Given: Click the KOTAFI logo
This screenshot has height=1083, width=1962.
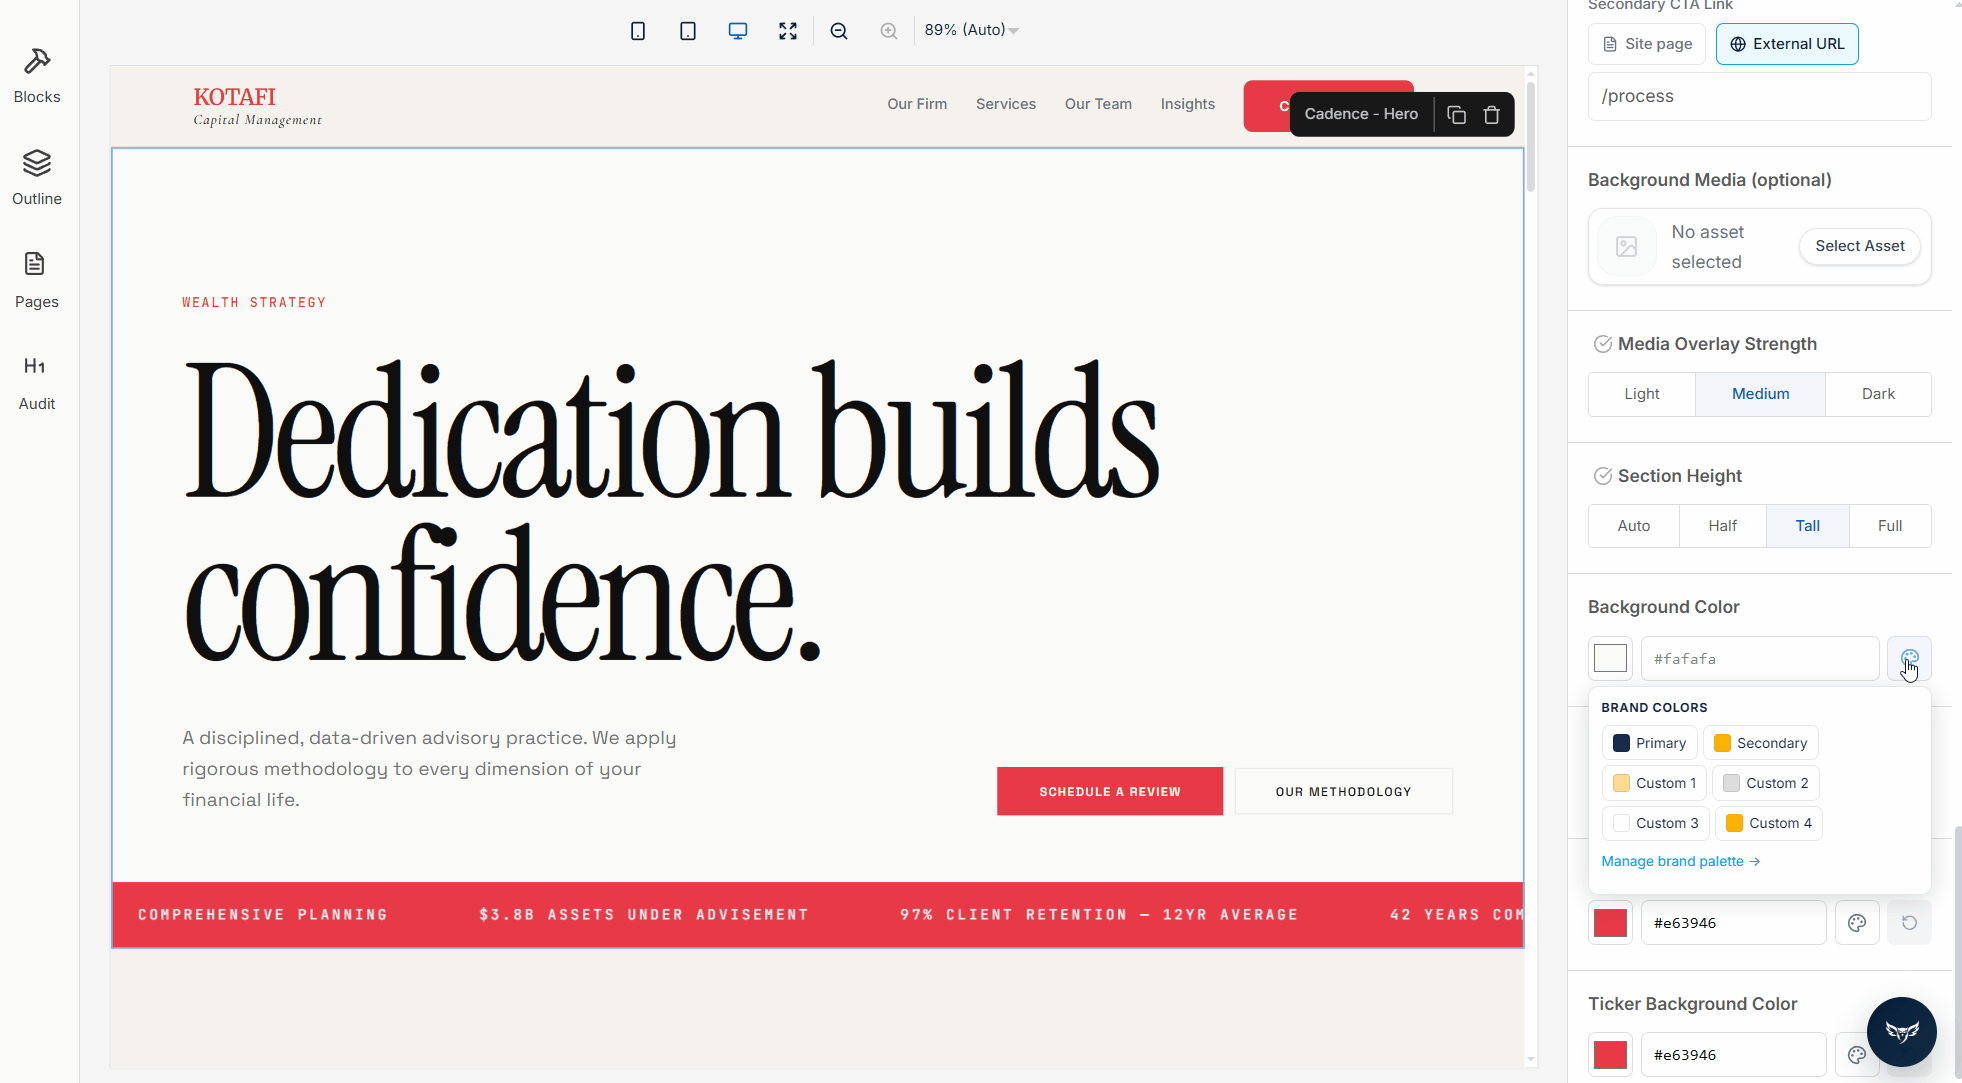Looking at the screenshot, I should [x=257, y=105].
